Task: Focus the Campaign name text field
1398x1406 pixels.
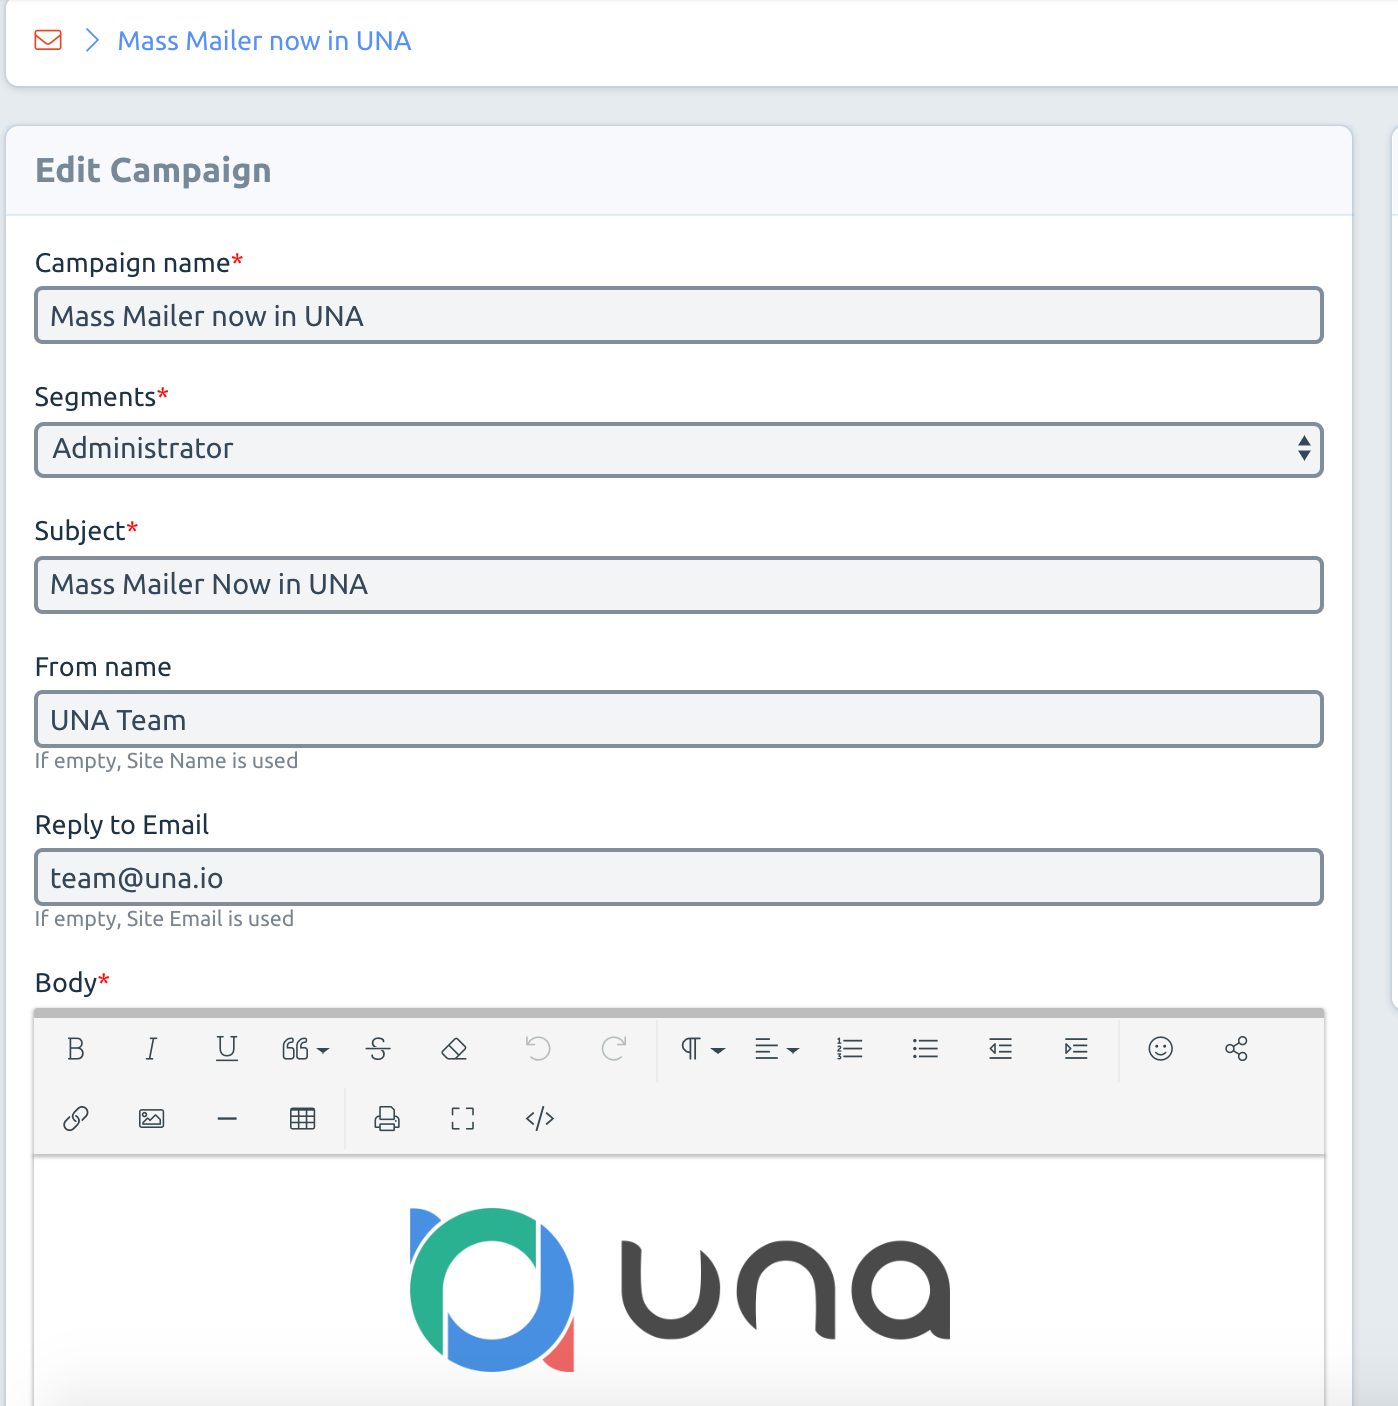Action: click(678, 315)
